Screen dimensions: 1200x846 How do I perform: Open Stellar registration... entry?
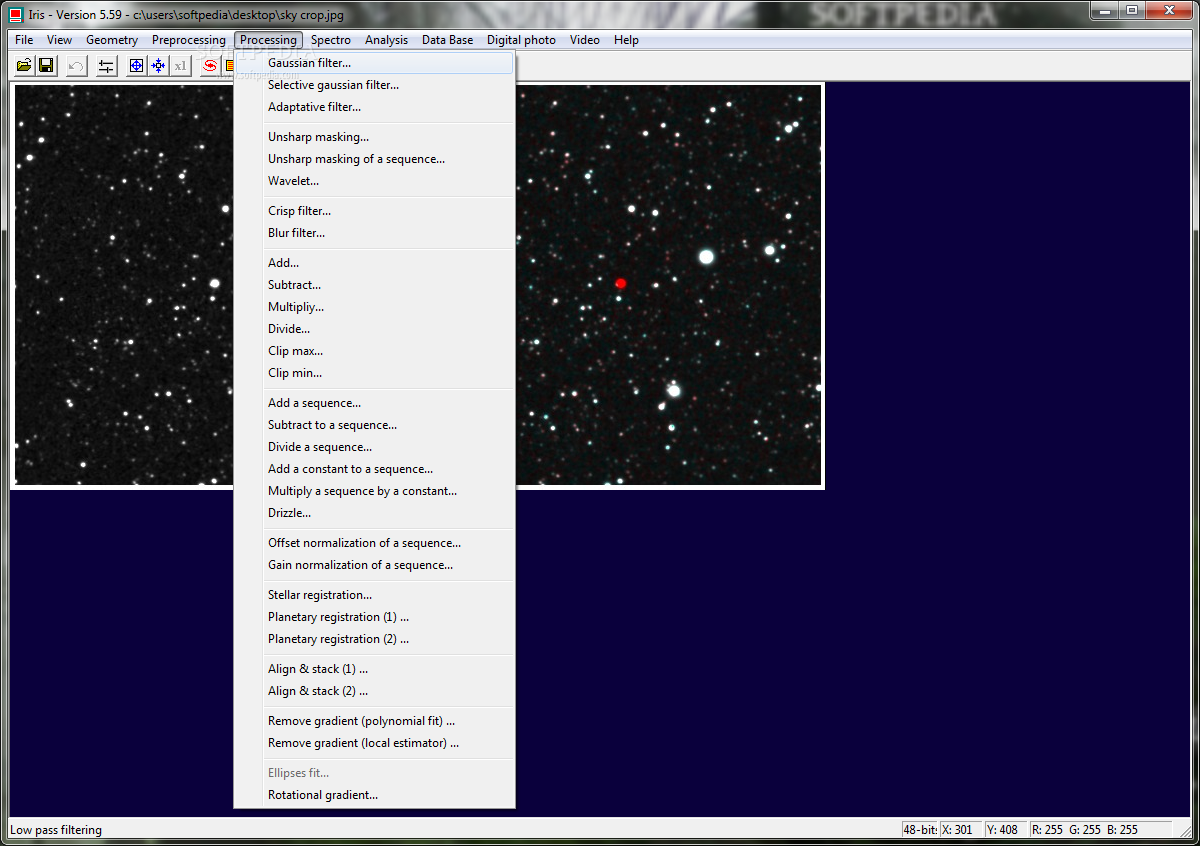point(375,595)
